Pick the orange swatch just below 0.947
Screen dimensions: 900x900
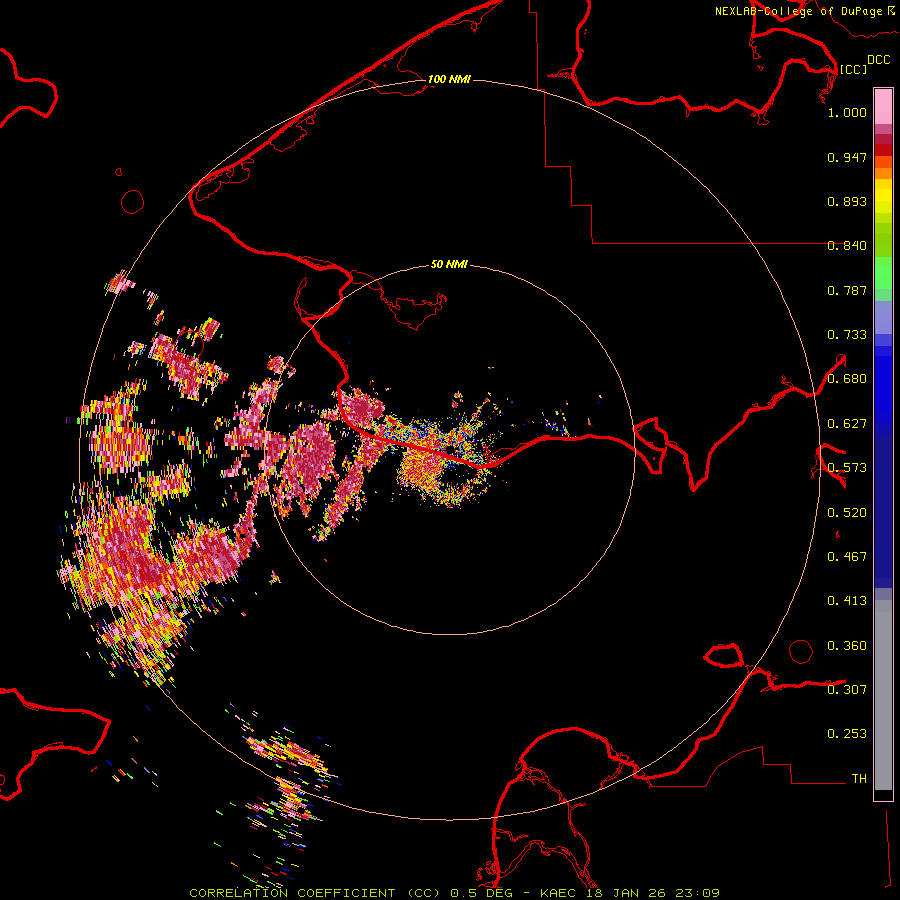click(883, 162)
